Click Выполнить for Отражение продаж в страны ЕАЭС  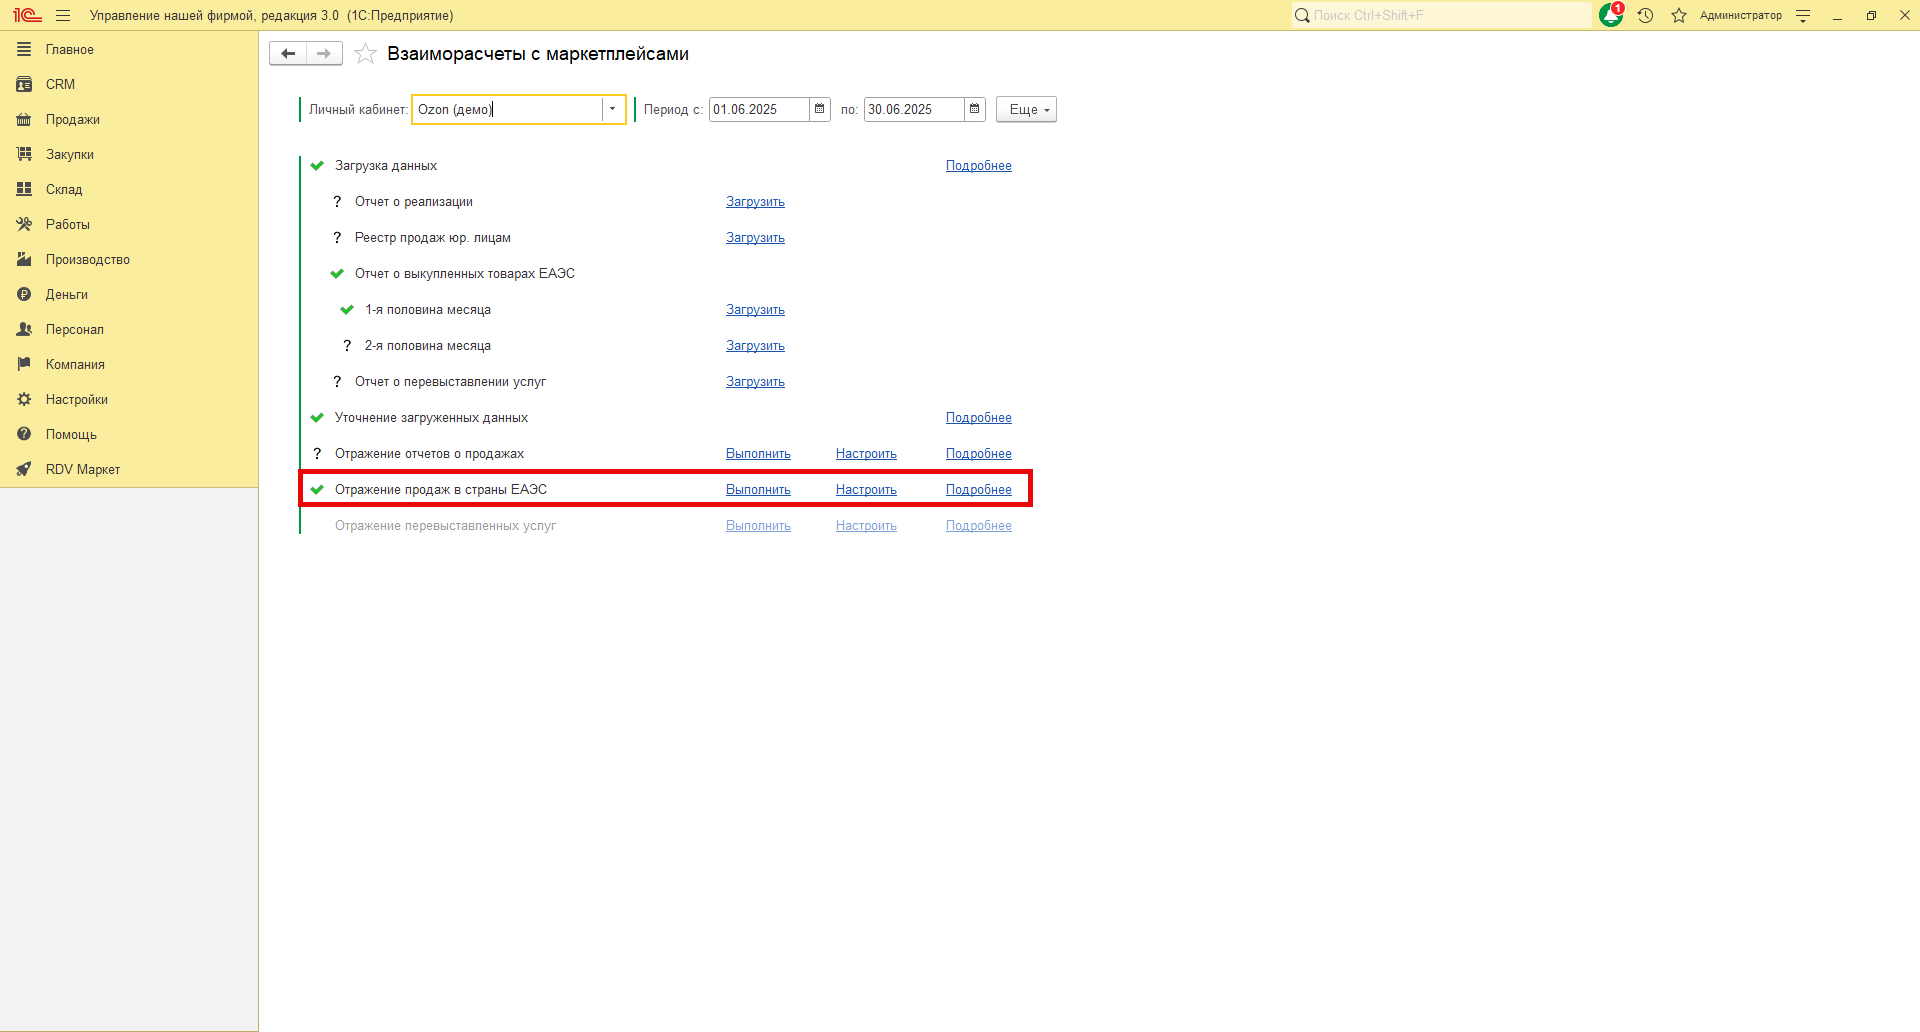[x=758, y=490]
